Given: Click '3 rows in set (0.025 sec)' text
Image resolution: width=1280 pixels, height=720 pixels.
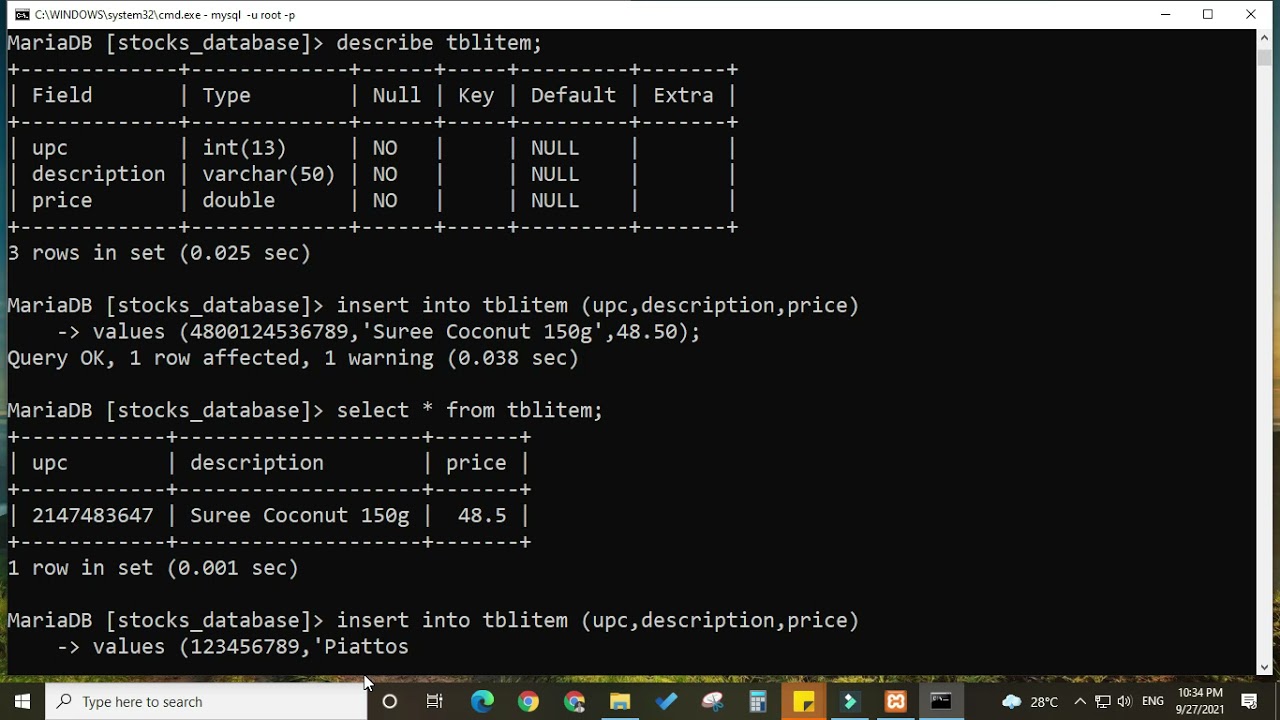Looking at the screenshot, I should tap(159, 253).
